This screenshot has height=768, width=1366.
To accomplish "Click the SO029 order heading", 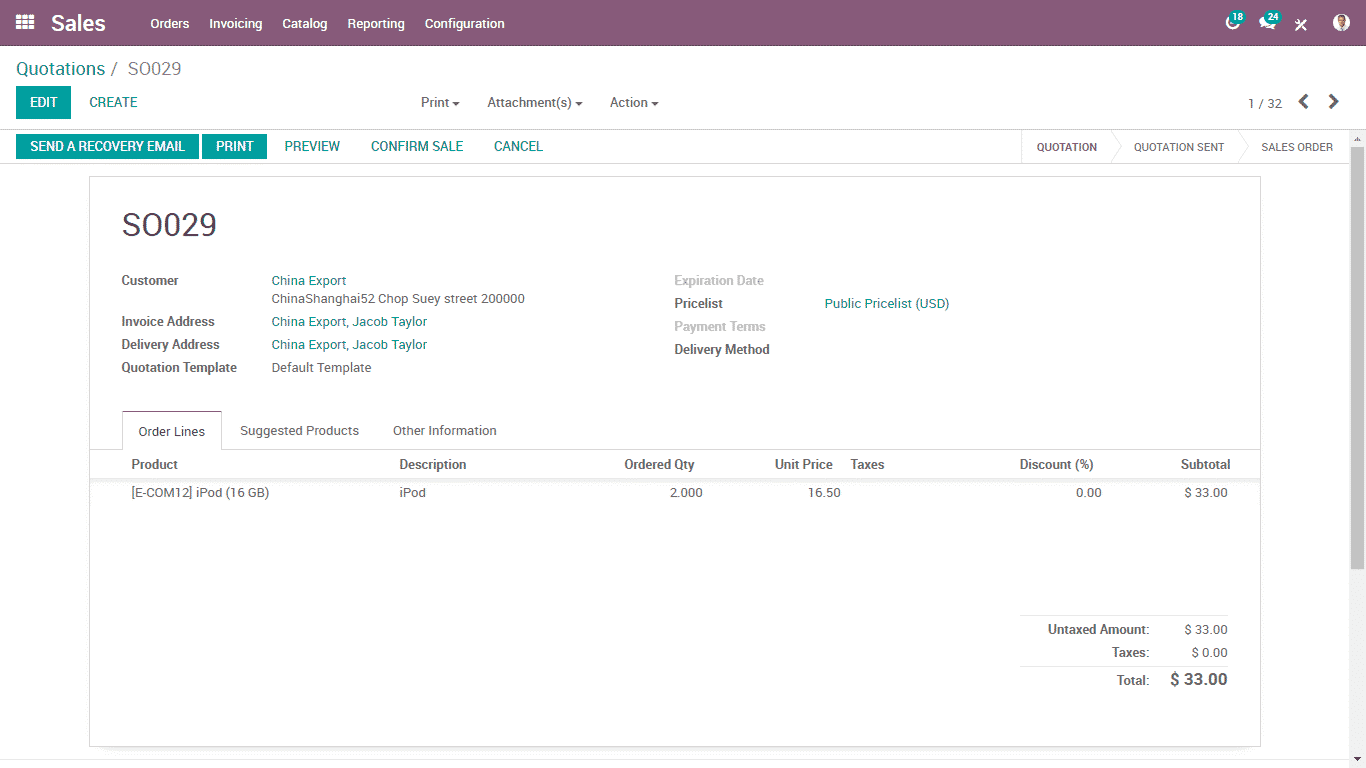I will pos(169,225).
